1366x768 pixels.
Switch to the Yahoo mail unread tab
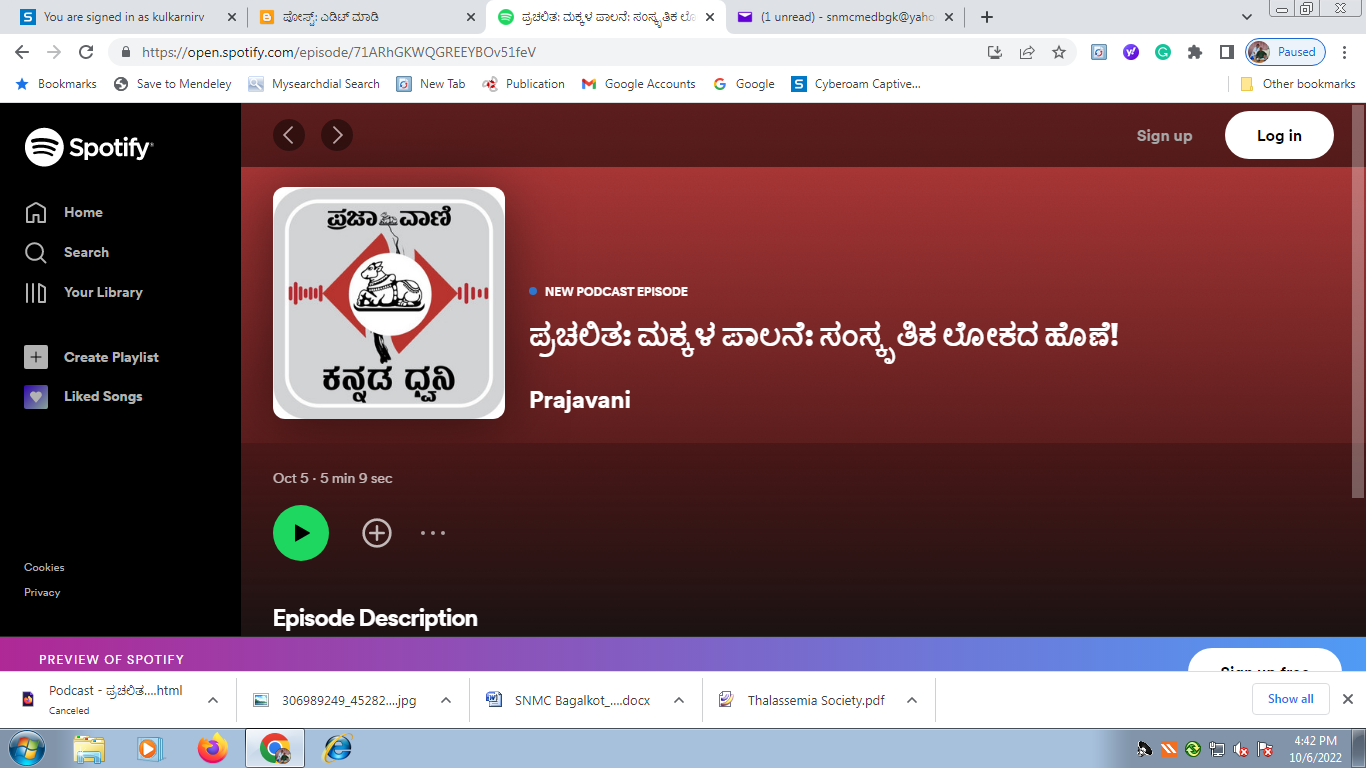(x=845, y=17)
